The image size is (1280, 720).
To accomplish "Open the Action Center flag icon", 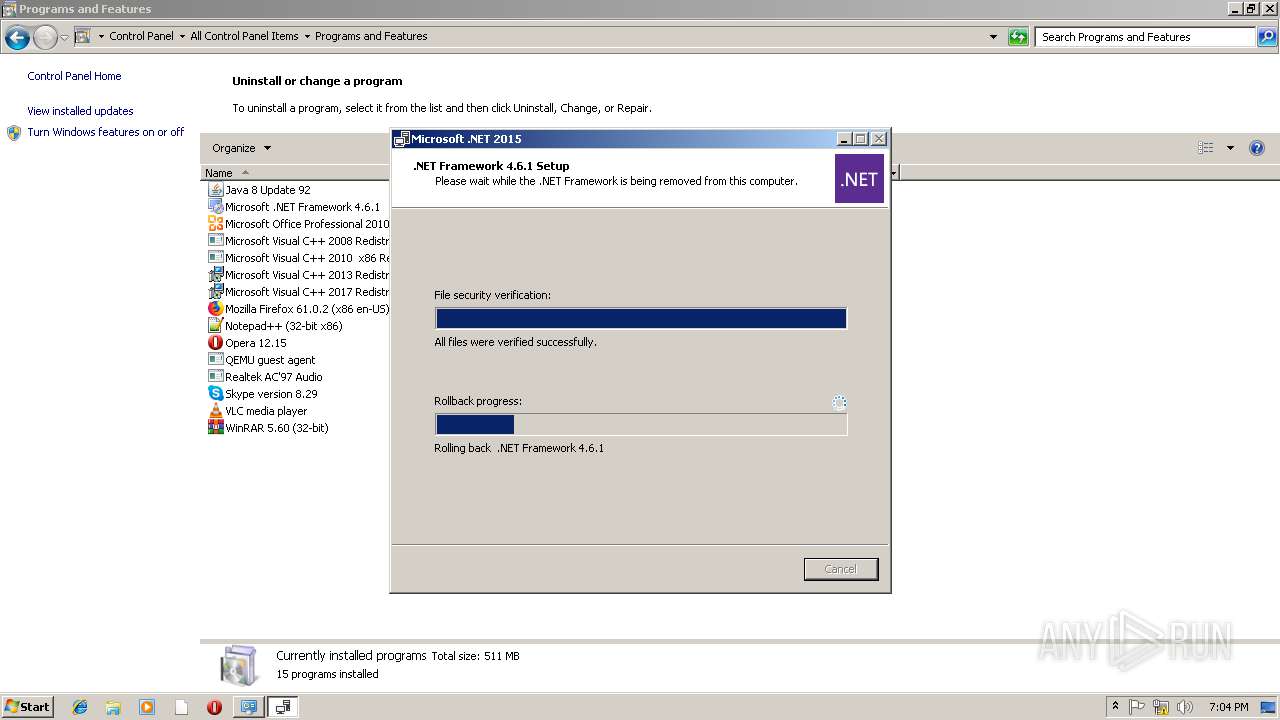I will click(x=1137, y=707).
